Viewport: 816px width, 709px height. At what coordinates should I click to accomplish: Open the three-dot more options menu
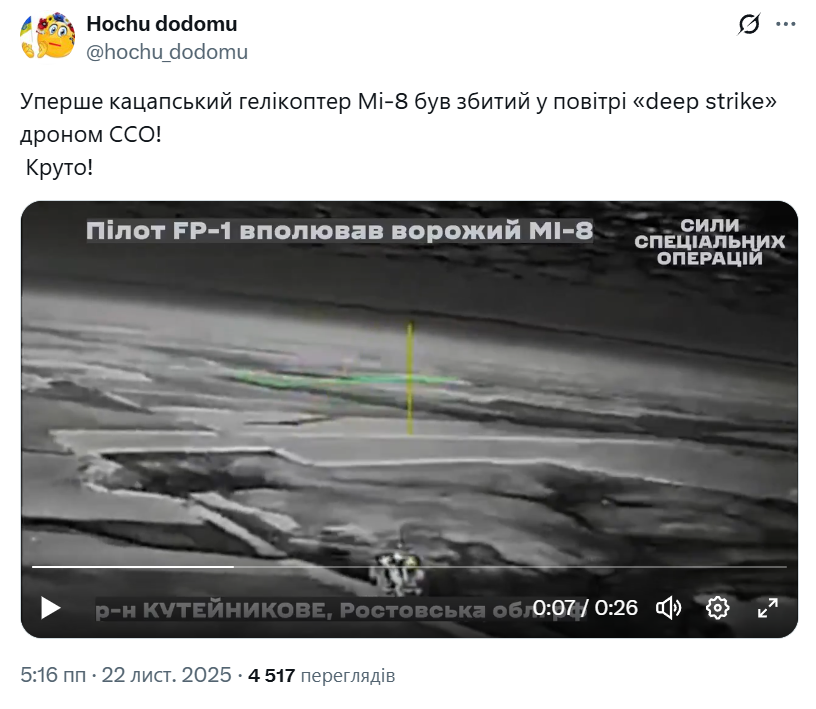pos(786,24)
